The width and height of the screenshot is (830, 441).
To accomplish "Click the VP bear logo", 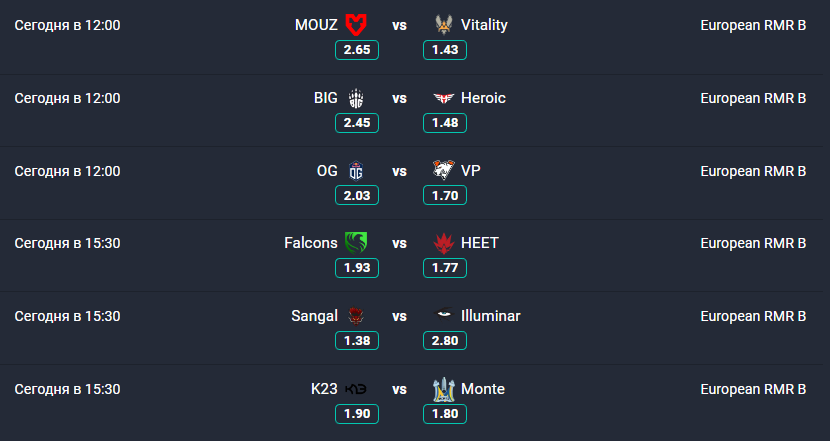I will (x=444, y=170).
